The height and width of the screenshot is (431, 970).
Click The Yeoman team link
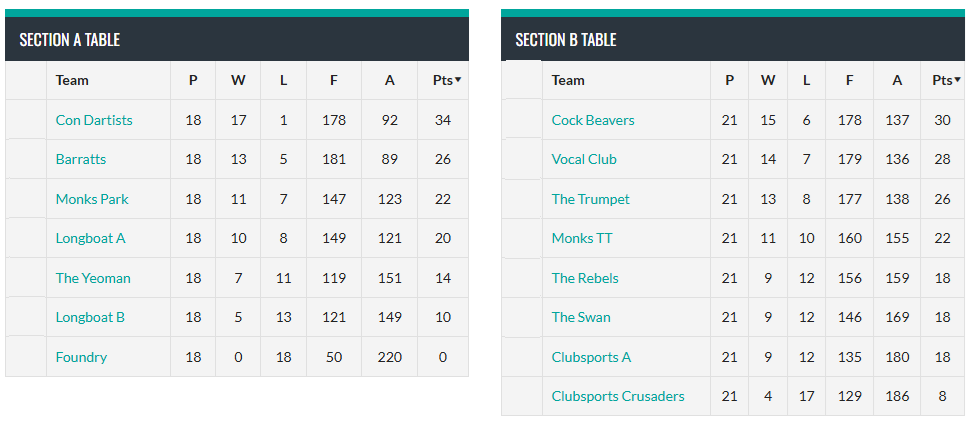(x=93, y=278)
